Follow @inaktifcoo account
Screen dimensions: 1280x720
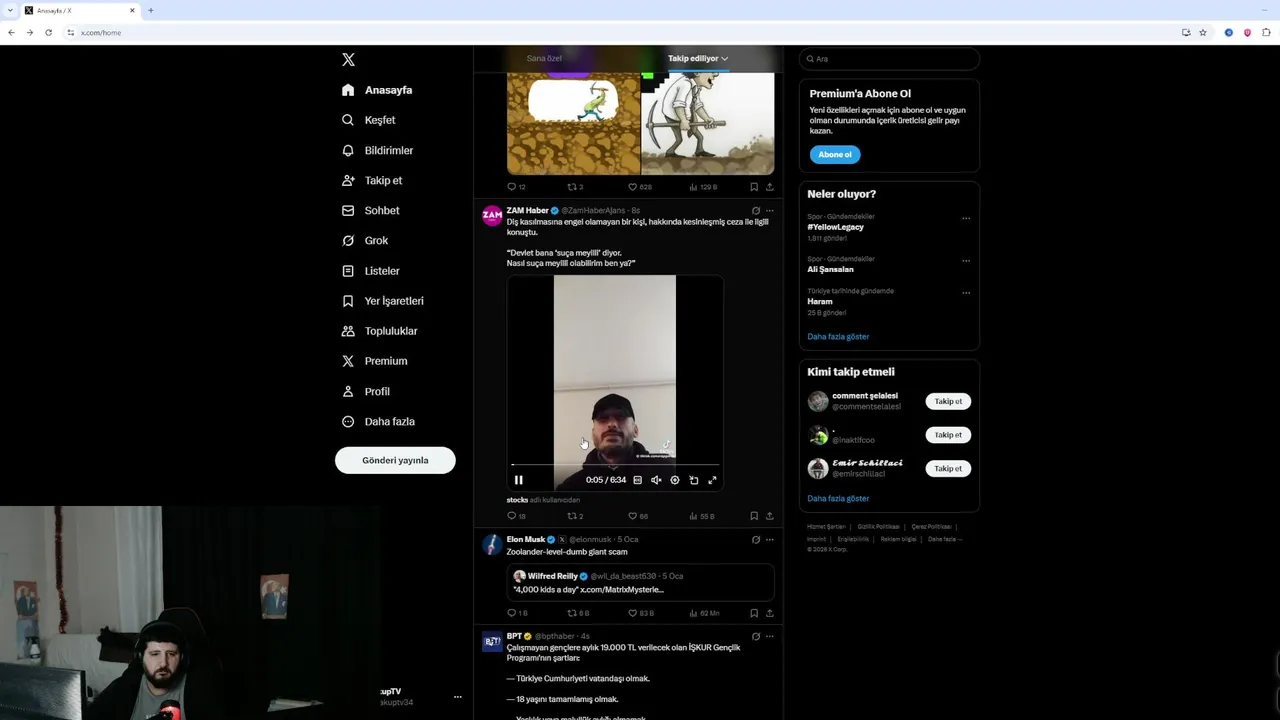[948, 435]
